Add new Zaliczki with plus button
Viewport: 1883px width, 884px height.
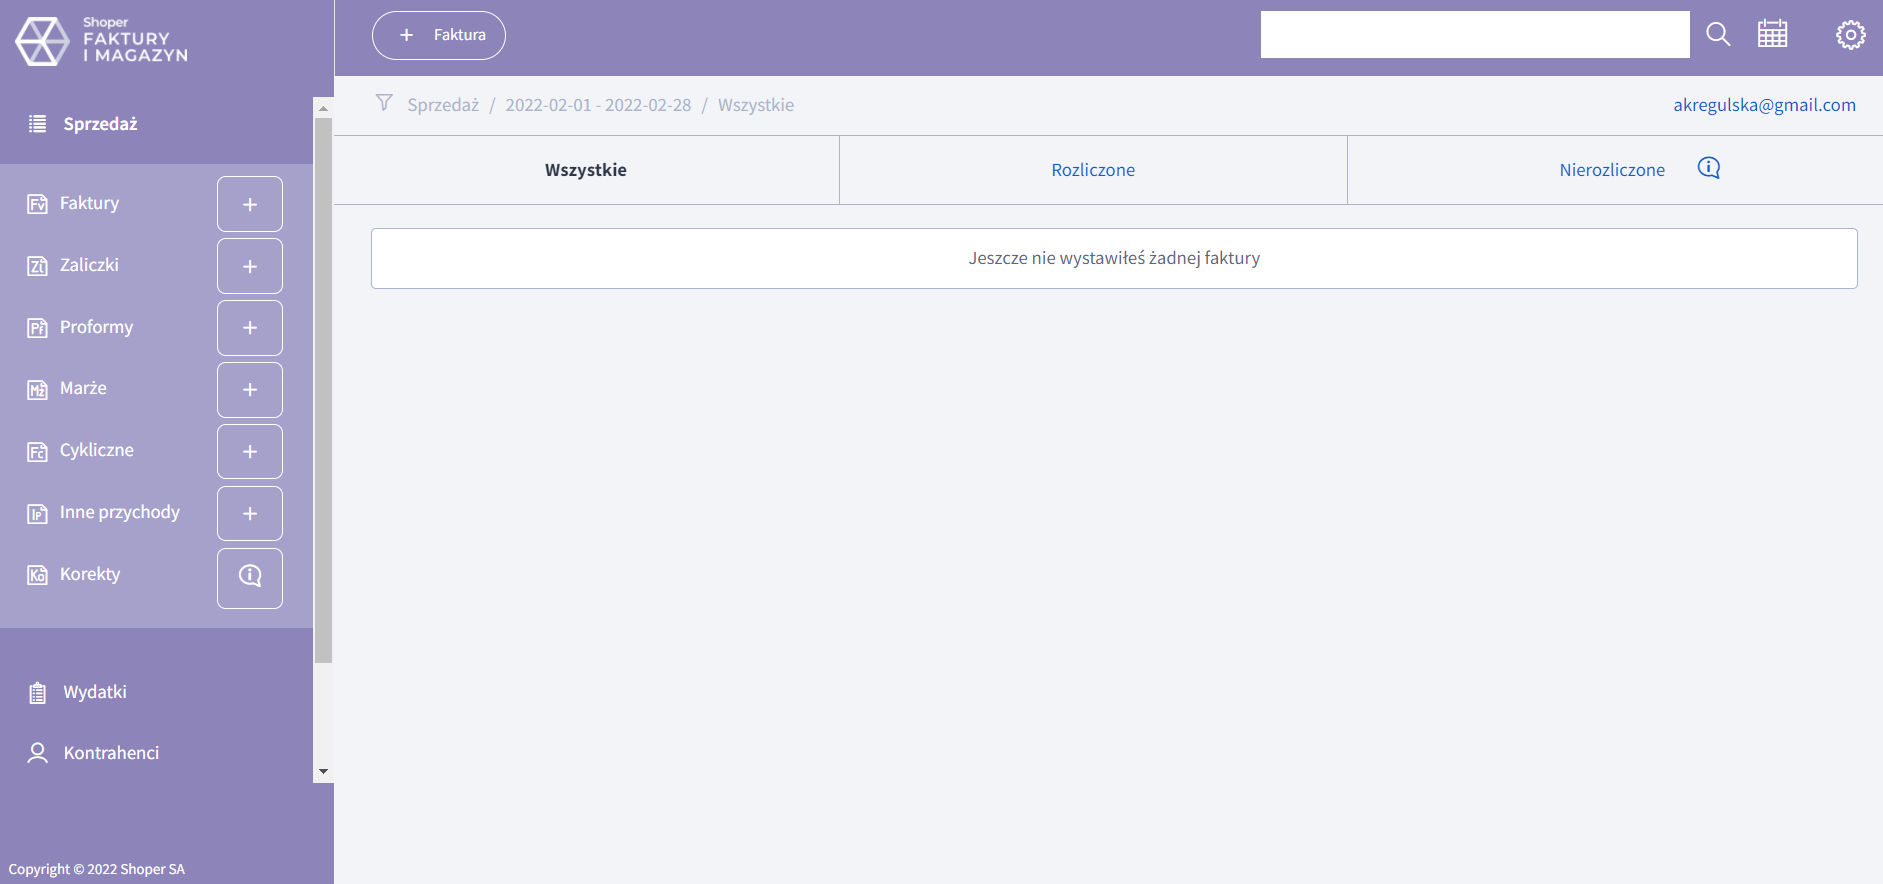tap(250, 266)
